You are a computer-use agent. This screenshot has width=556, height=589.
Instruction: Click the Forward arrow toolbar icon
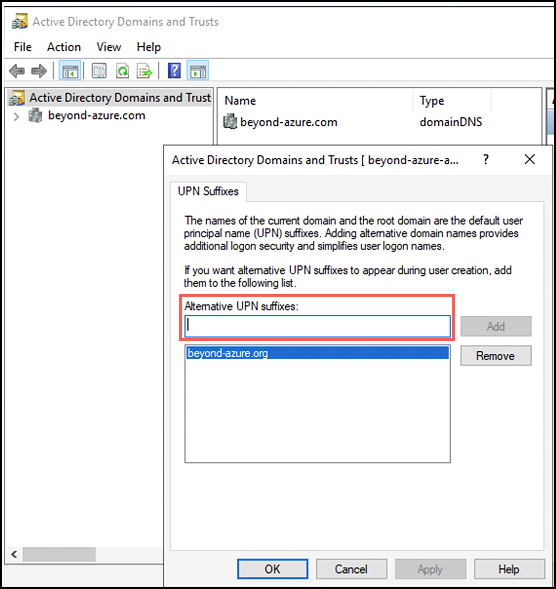pos(39,71)
